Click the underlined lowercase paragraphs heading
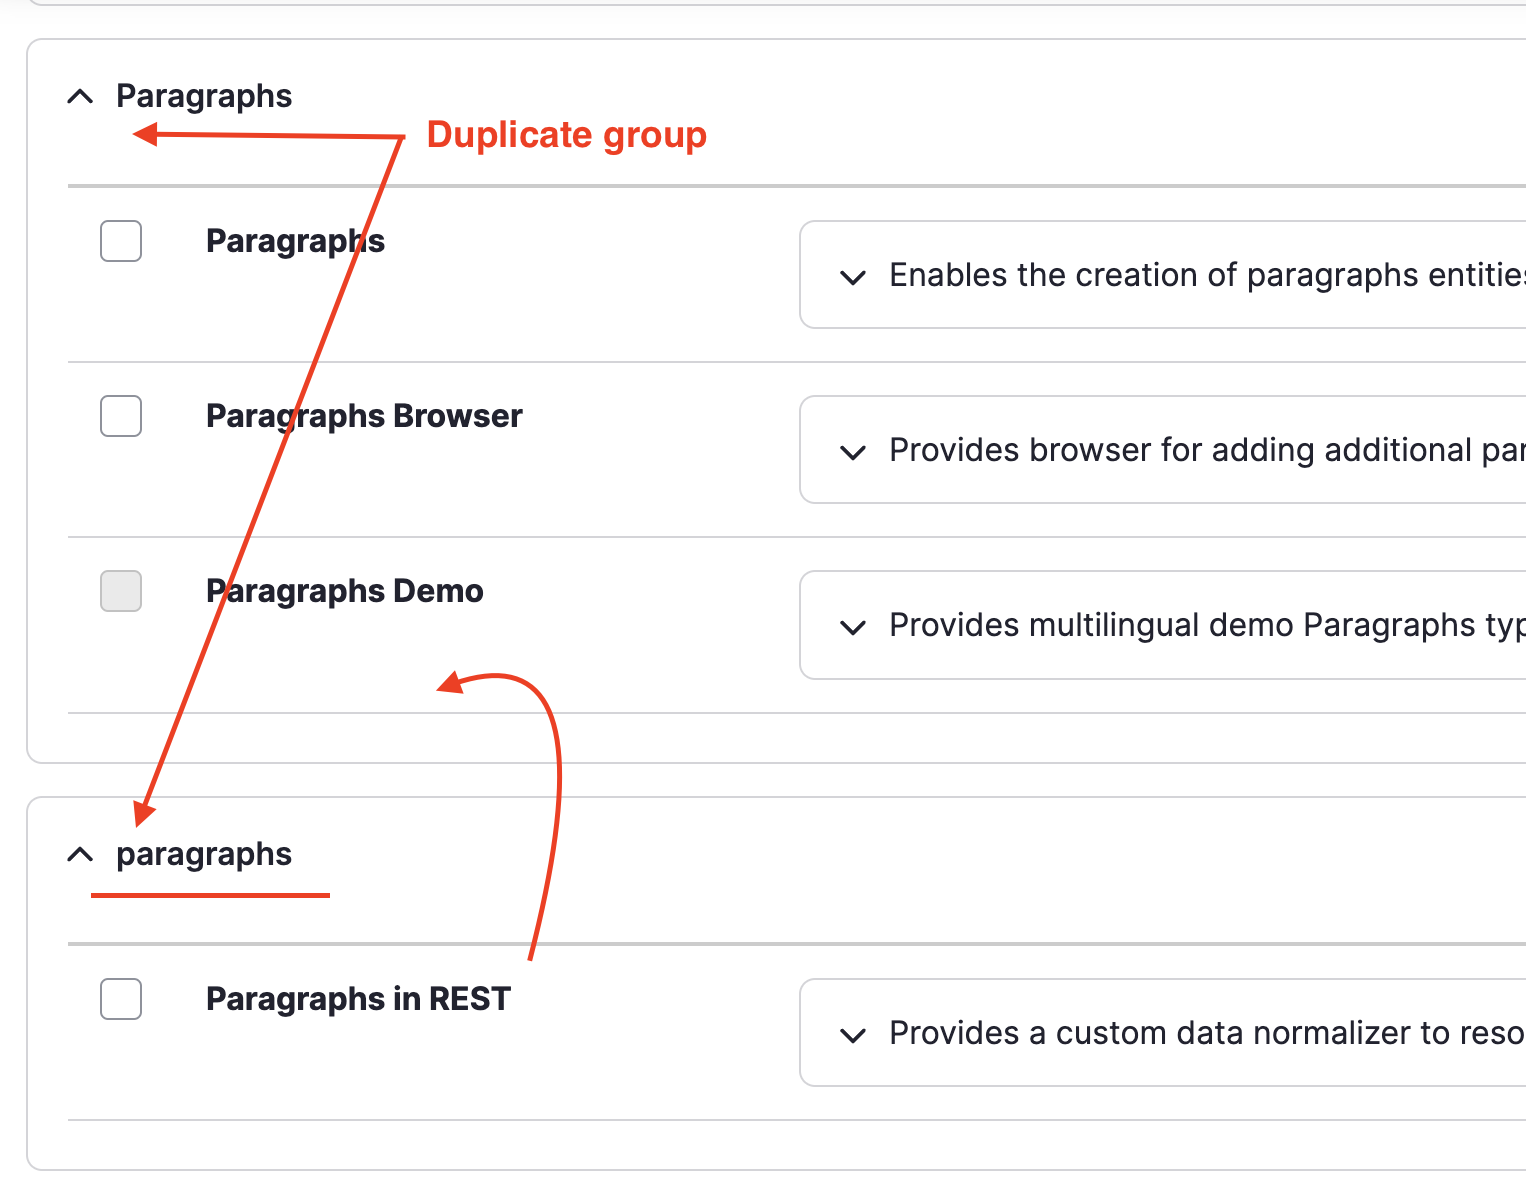Image resolution: width=1526 pixels, height=1196 pixels. tap(204, 854)
